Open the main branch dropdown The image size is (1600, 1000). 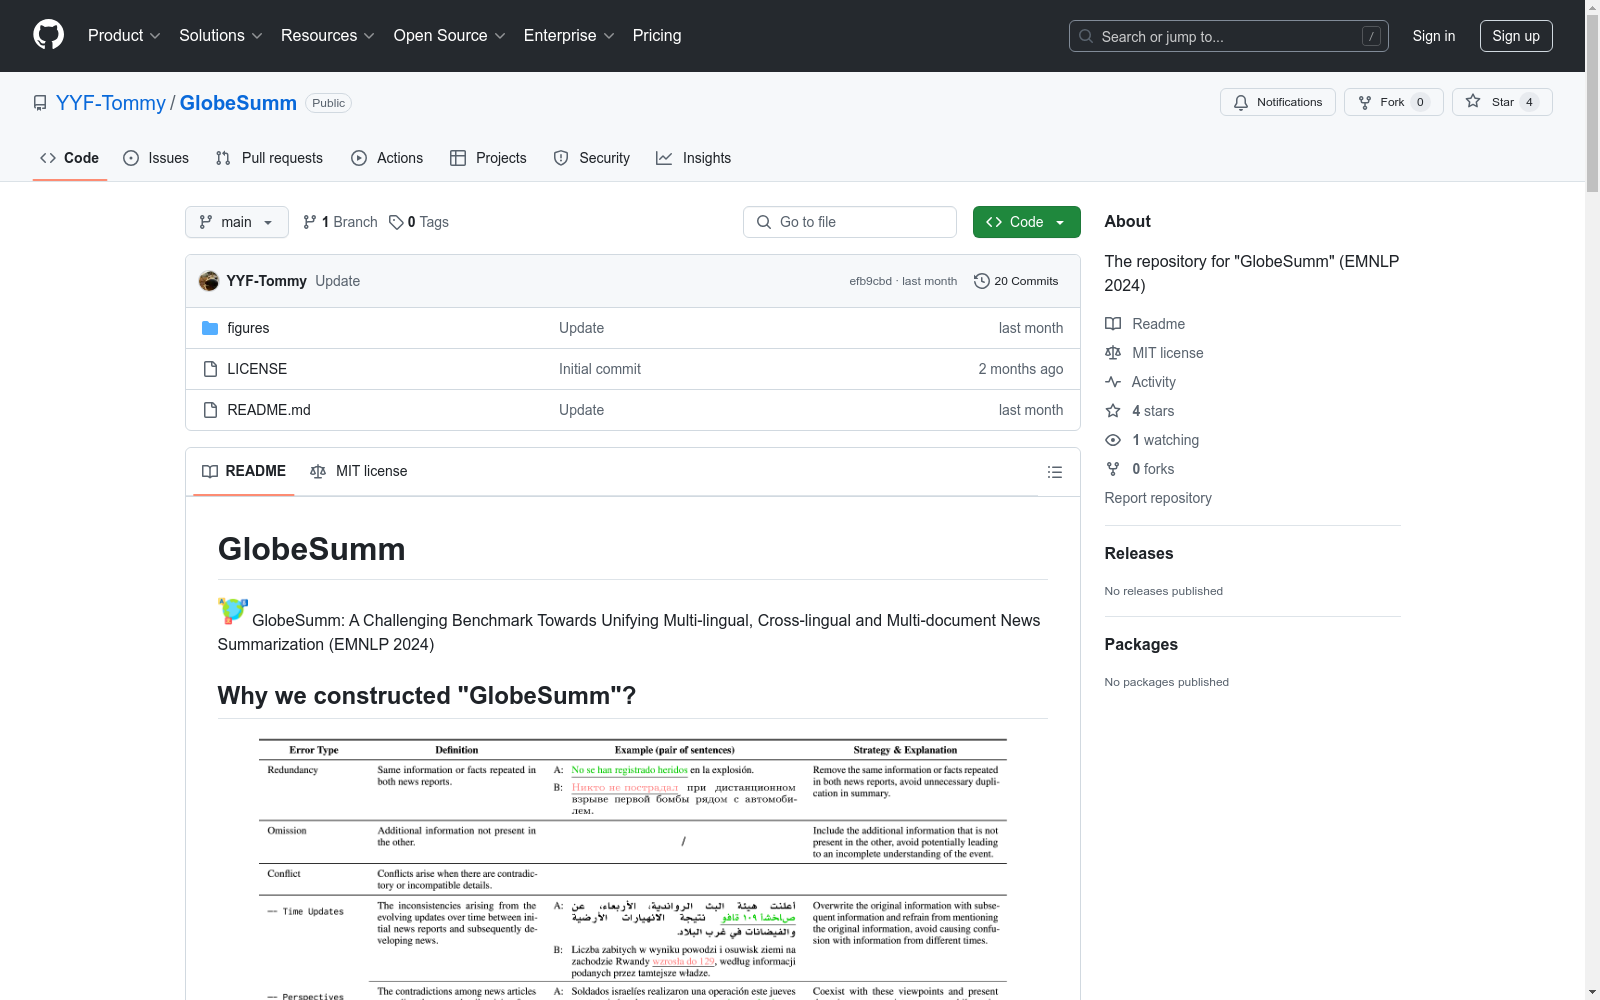point(237,222)
